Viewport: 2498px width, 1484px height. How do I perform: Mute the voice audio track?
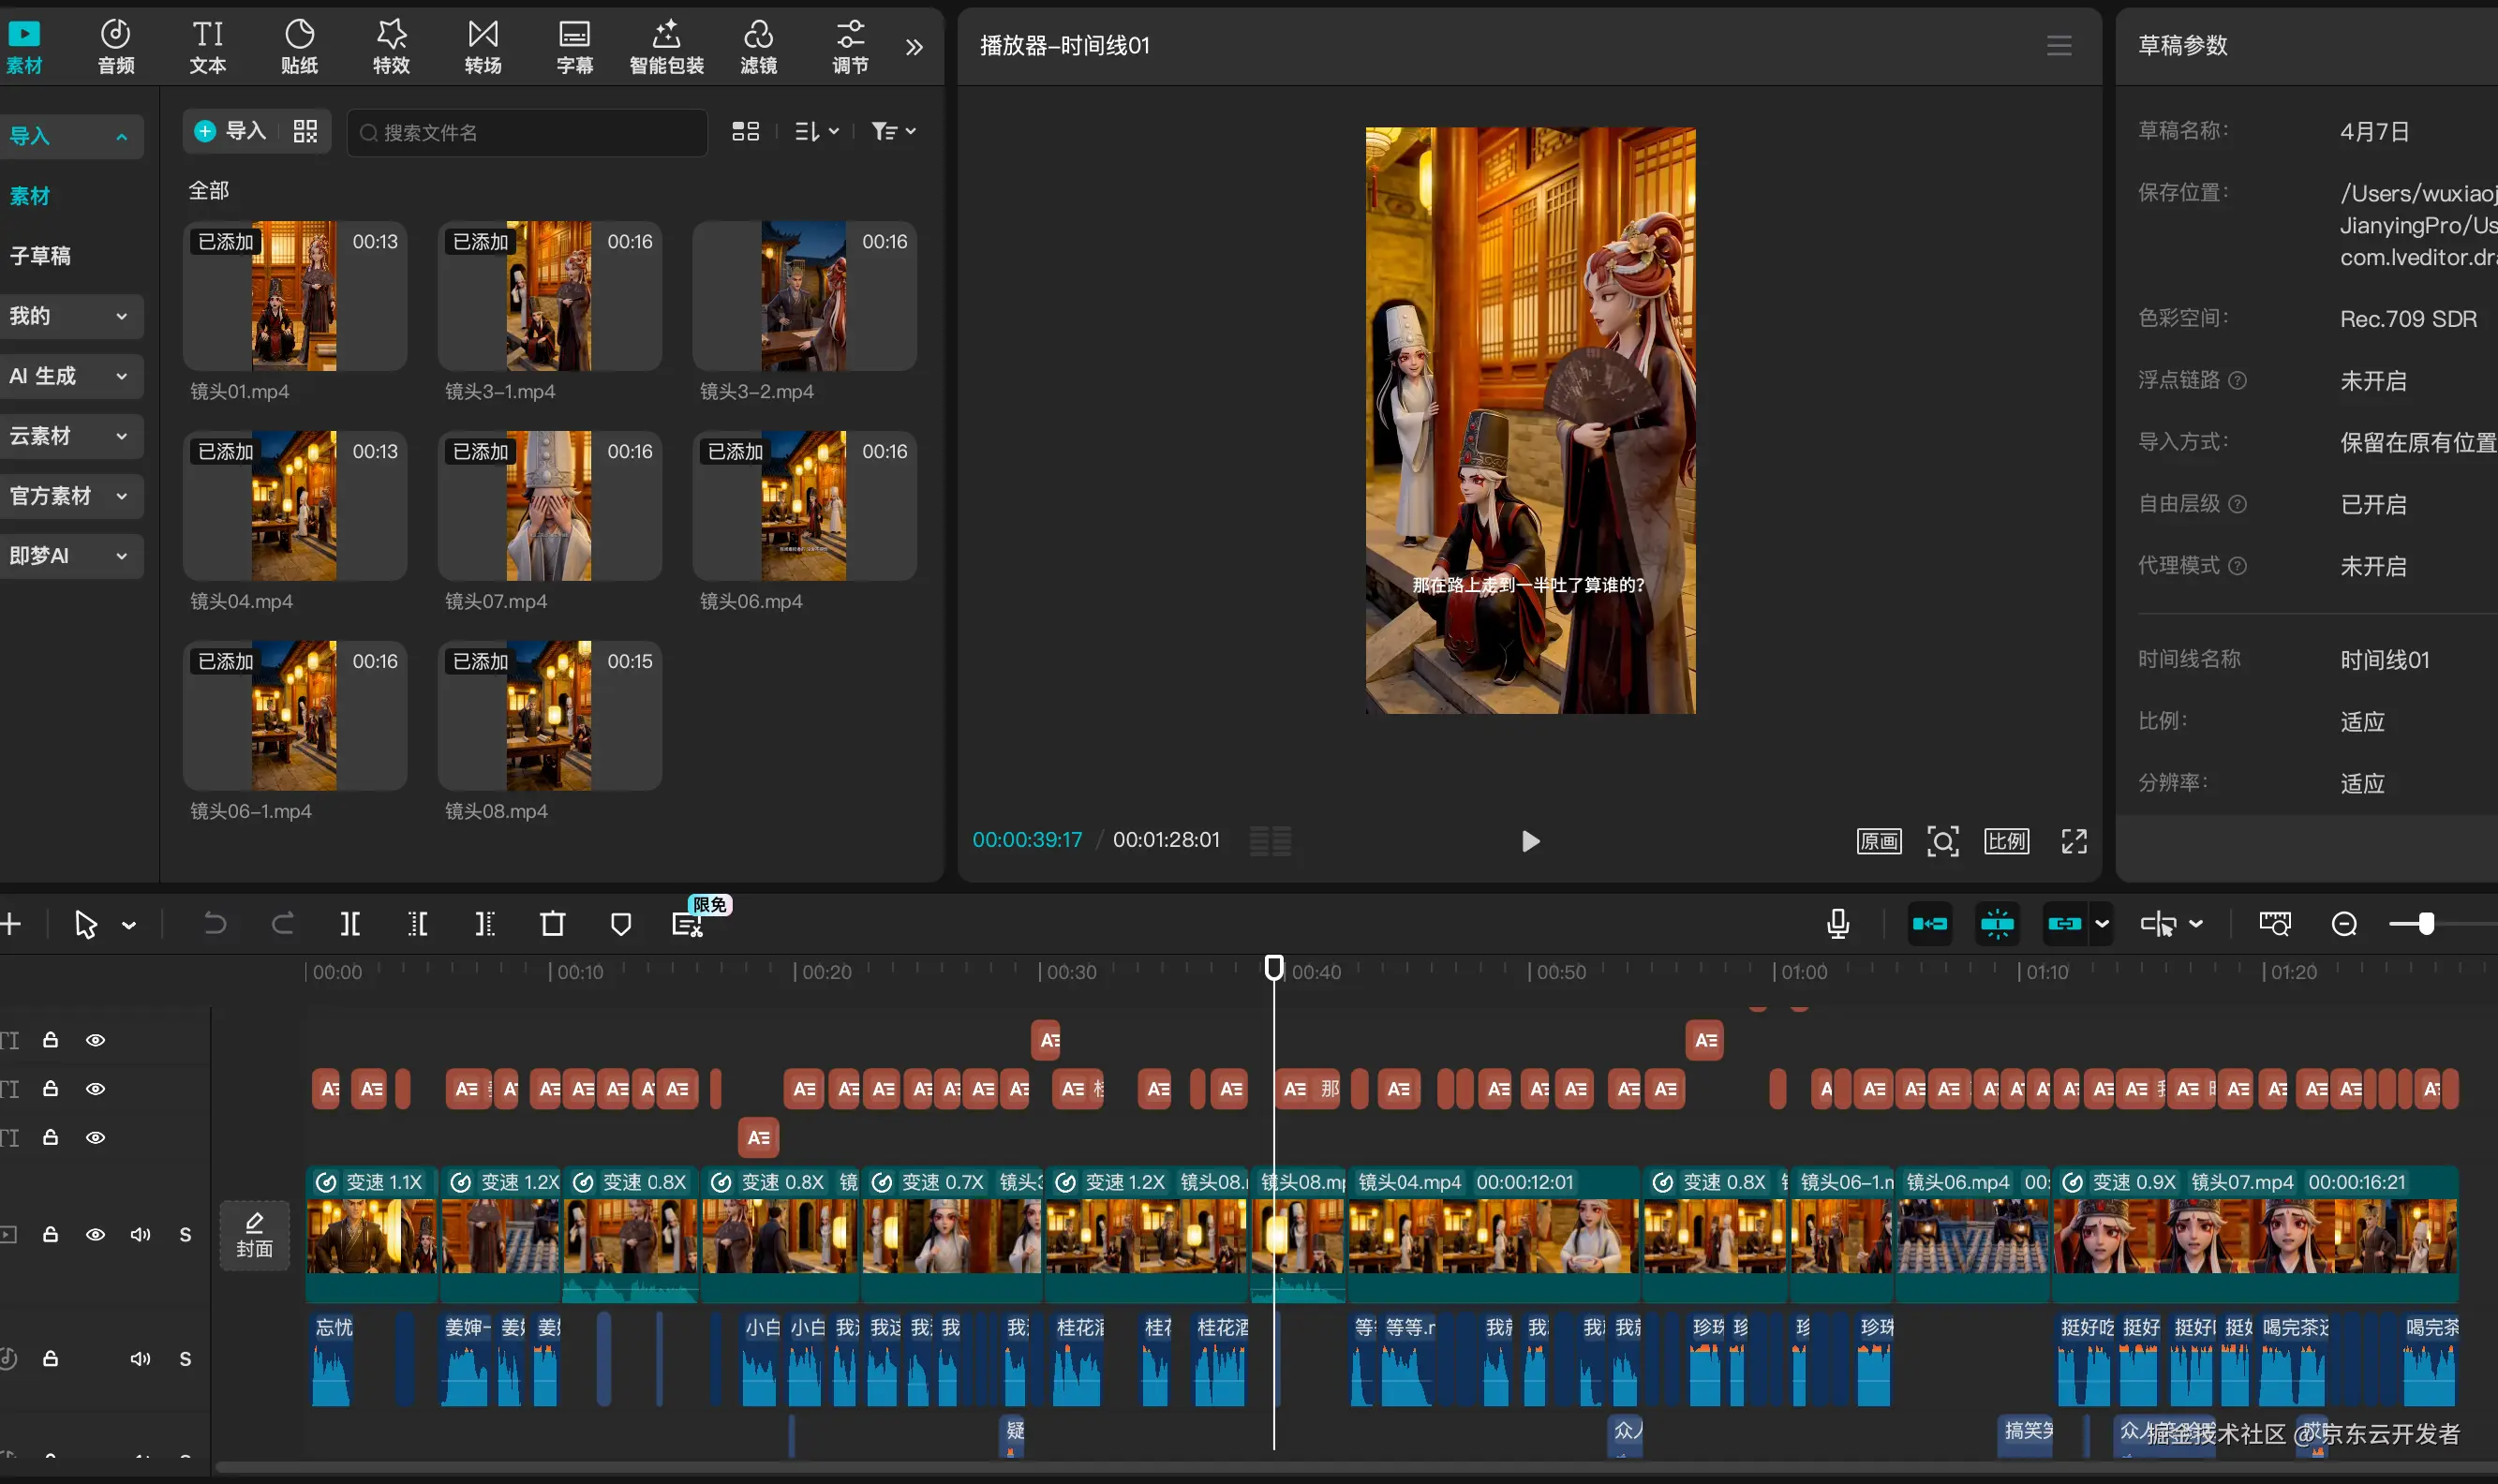pos(140,1359)
